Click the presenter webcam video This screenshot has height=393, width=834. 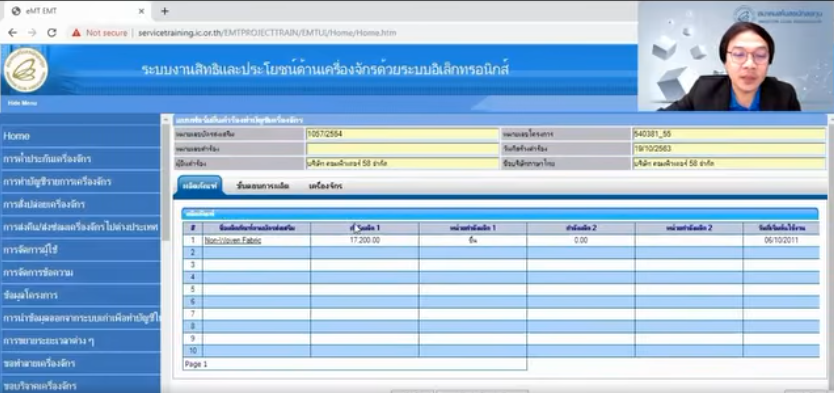click(736, 56)
